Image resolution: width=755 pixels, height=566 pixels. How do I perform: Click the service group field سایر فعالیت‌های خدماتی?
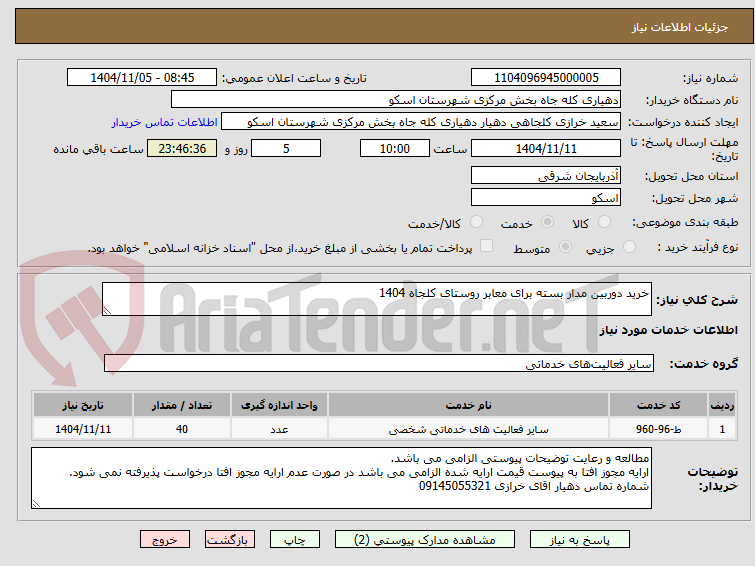point(379,363)
